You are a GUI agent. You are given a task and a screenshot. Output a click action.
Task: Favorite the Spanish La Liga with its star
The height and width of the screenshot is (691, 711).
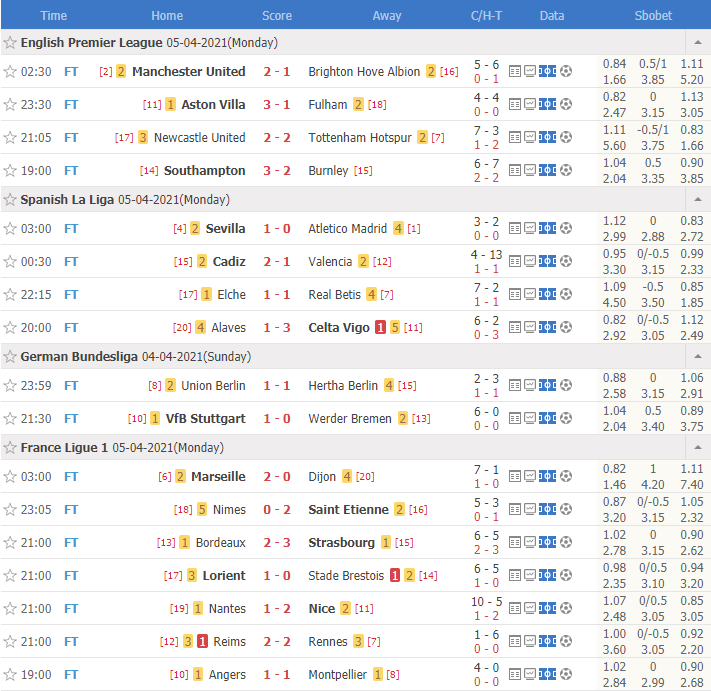(10, 200)
